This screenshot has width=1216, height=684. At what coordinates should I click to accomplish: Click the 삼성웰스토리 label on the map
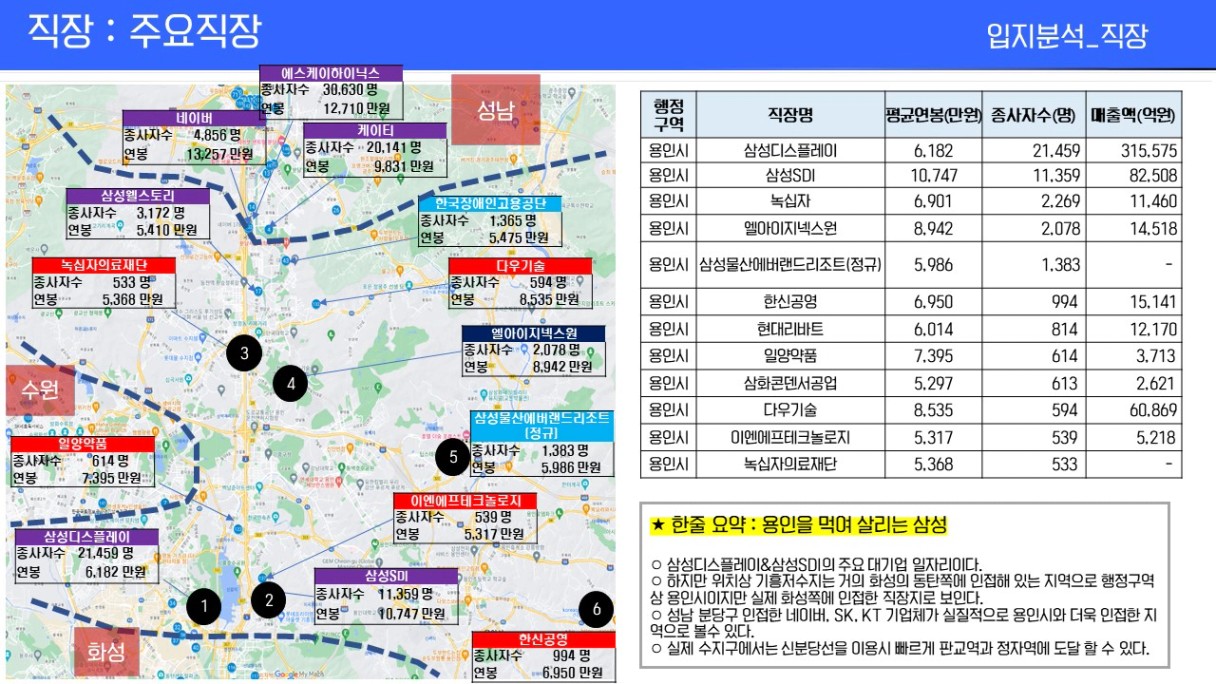[x=138, y=196]
